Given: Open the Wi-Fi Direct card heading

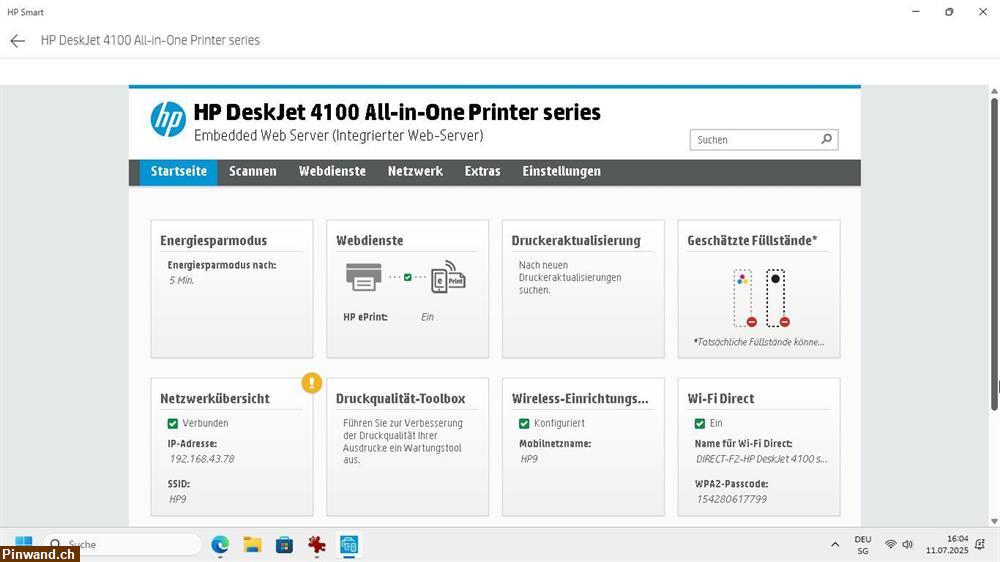Looking at the screenshot, I should tap(721, 399).
